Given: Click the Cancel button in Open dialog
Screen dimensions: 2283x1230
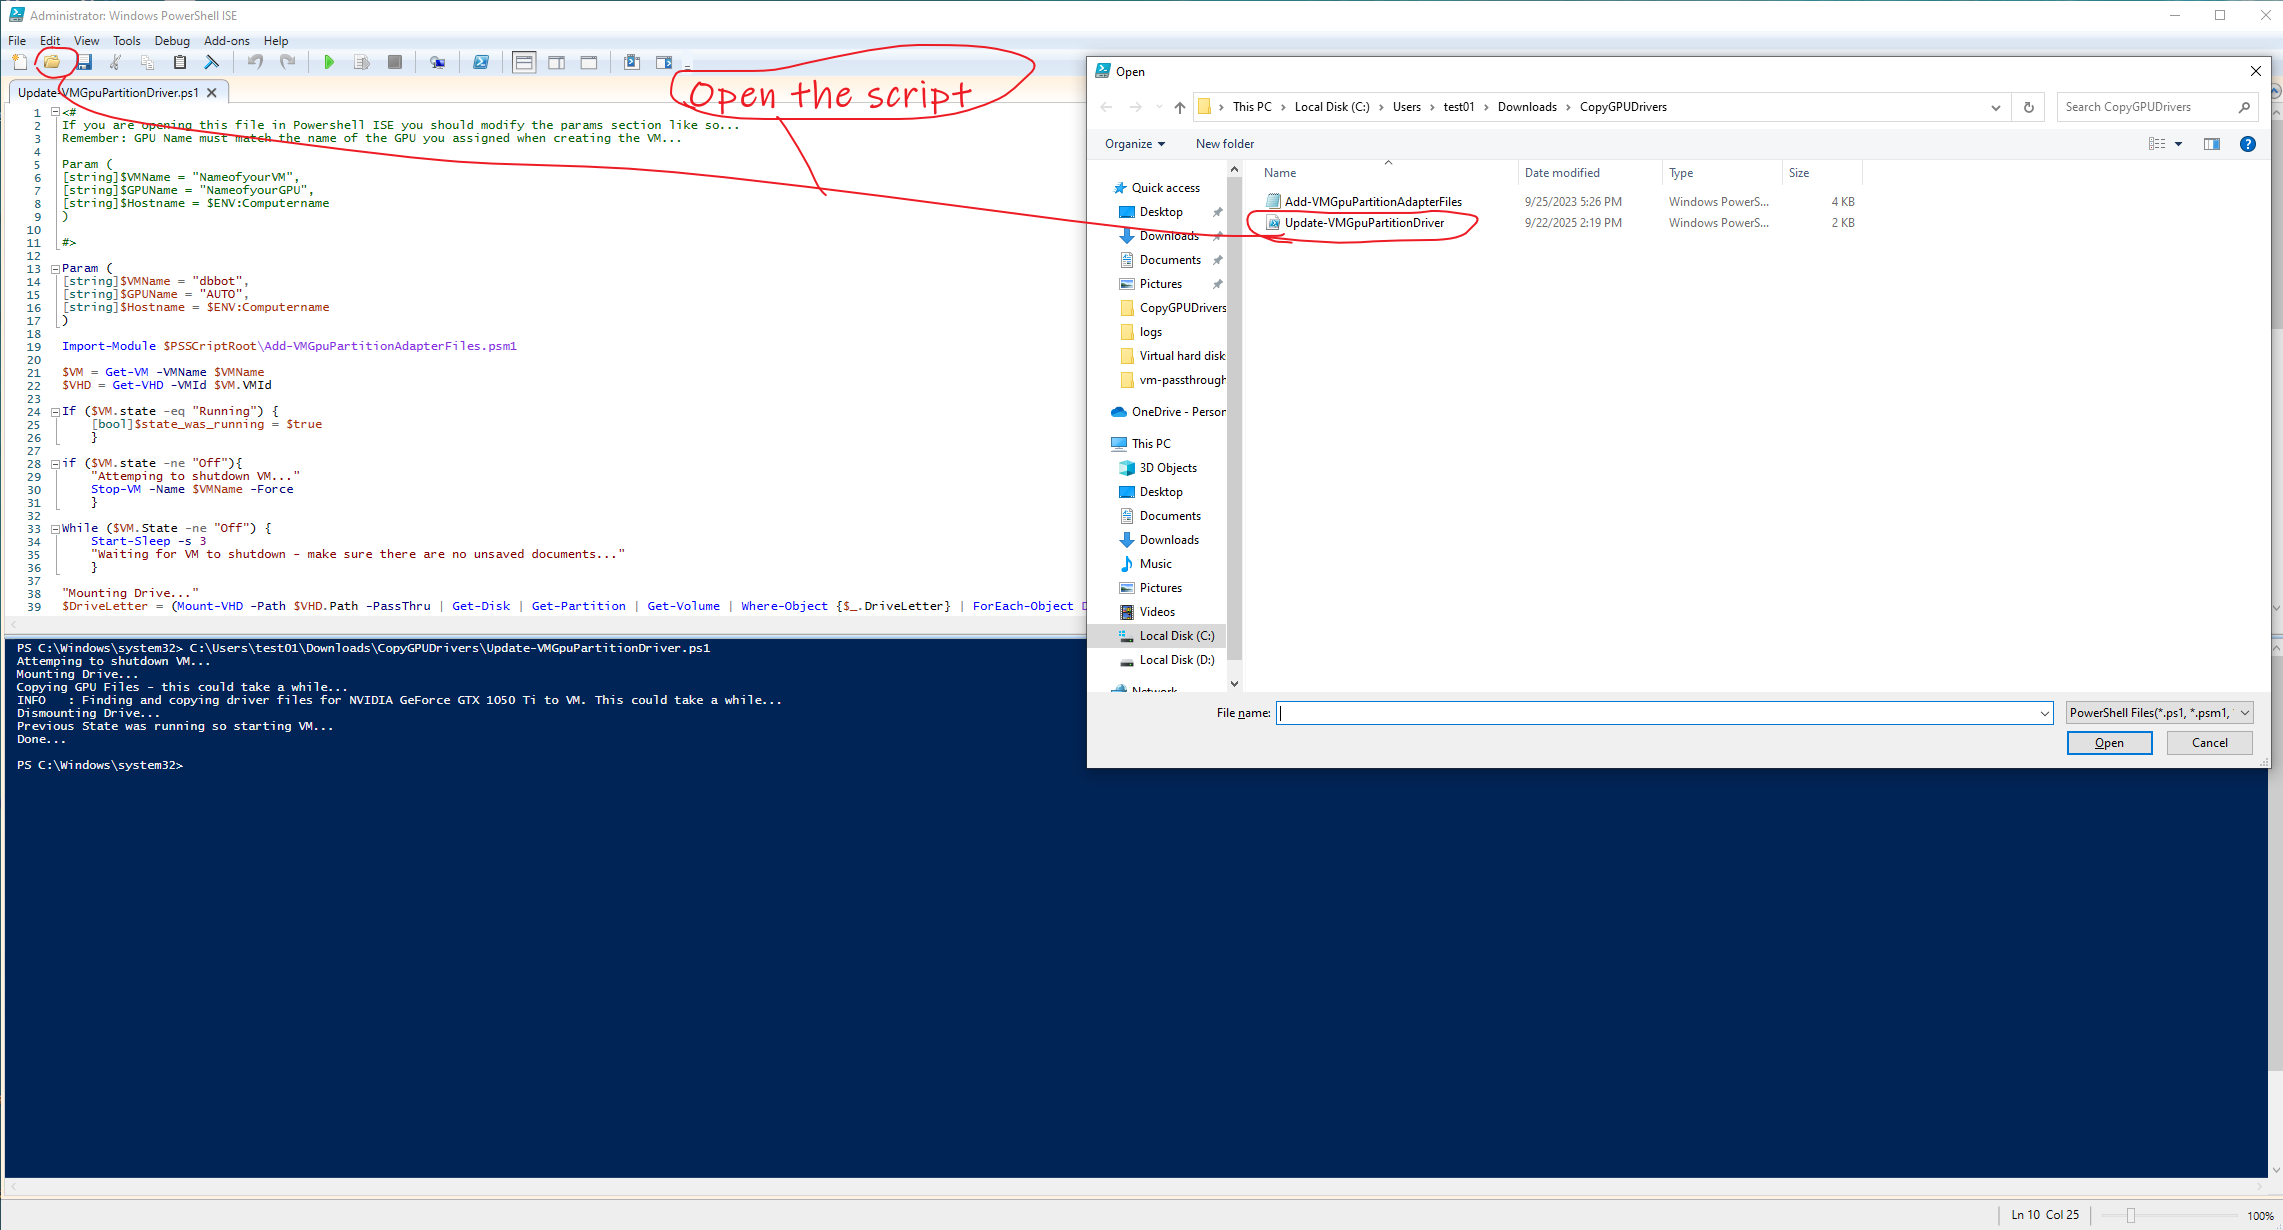Looking at the screenshot, I should click(x=2209, y=743).
